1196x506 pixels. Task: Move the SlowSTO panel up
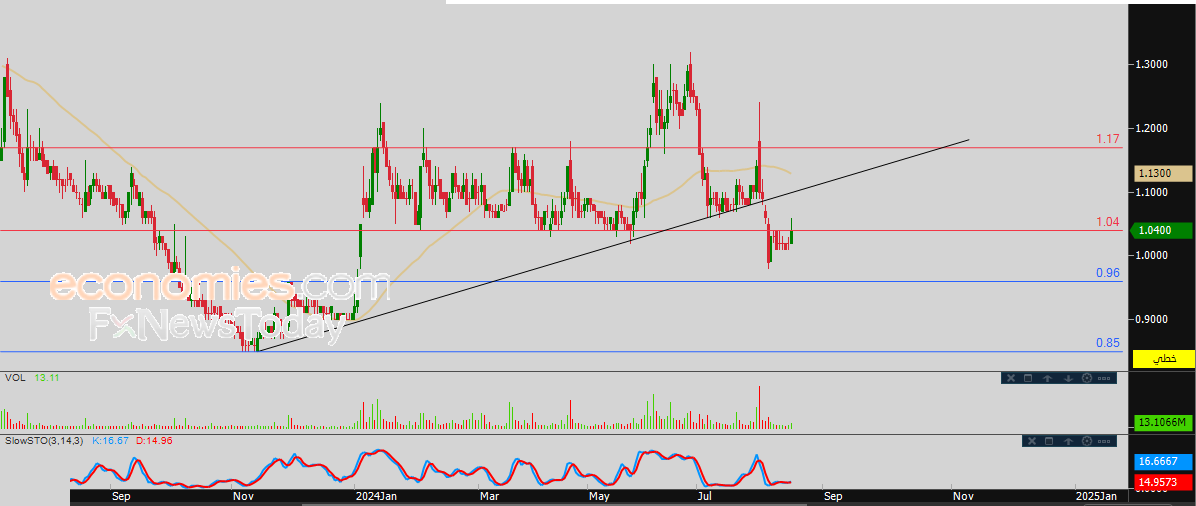1068,441
